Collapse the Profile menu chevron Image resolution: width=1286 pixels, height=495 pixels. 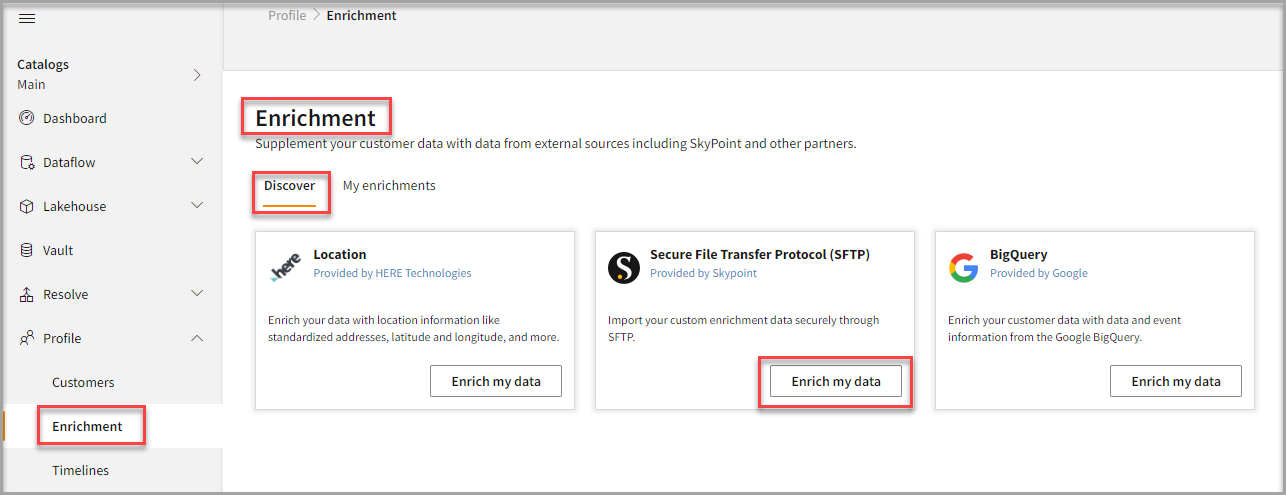pyautogui.click(x=197, y=338)
